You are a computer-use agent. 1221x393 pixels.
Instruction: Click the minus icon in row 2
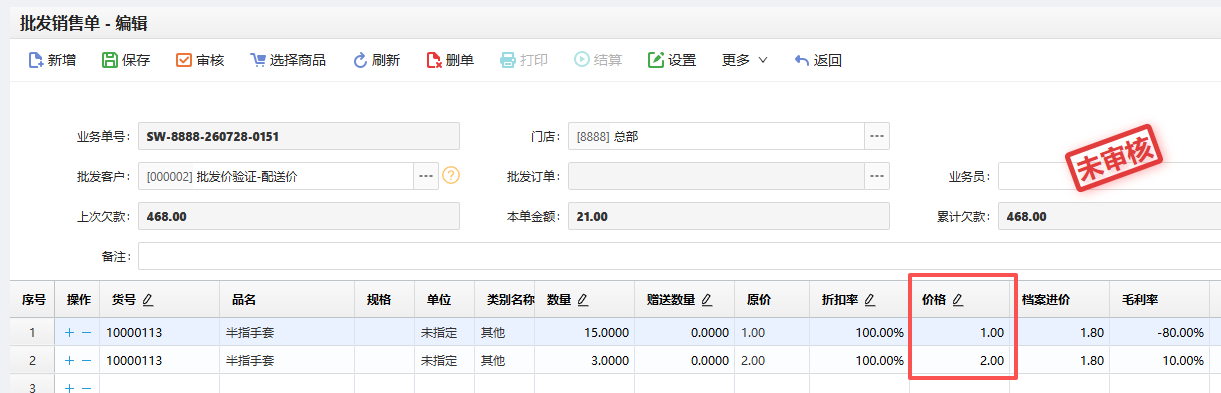[86, 360]
